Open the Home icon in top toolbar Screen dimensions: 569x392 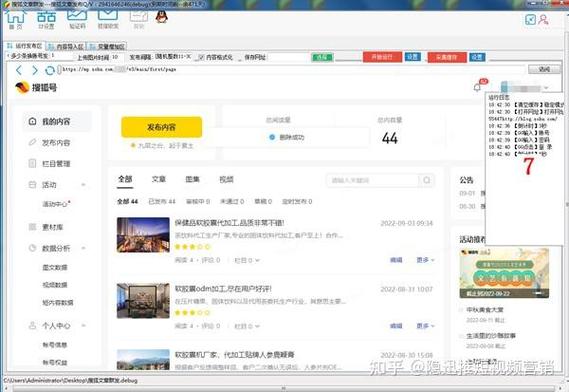(x=16, y=18)
